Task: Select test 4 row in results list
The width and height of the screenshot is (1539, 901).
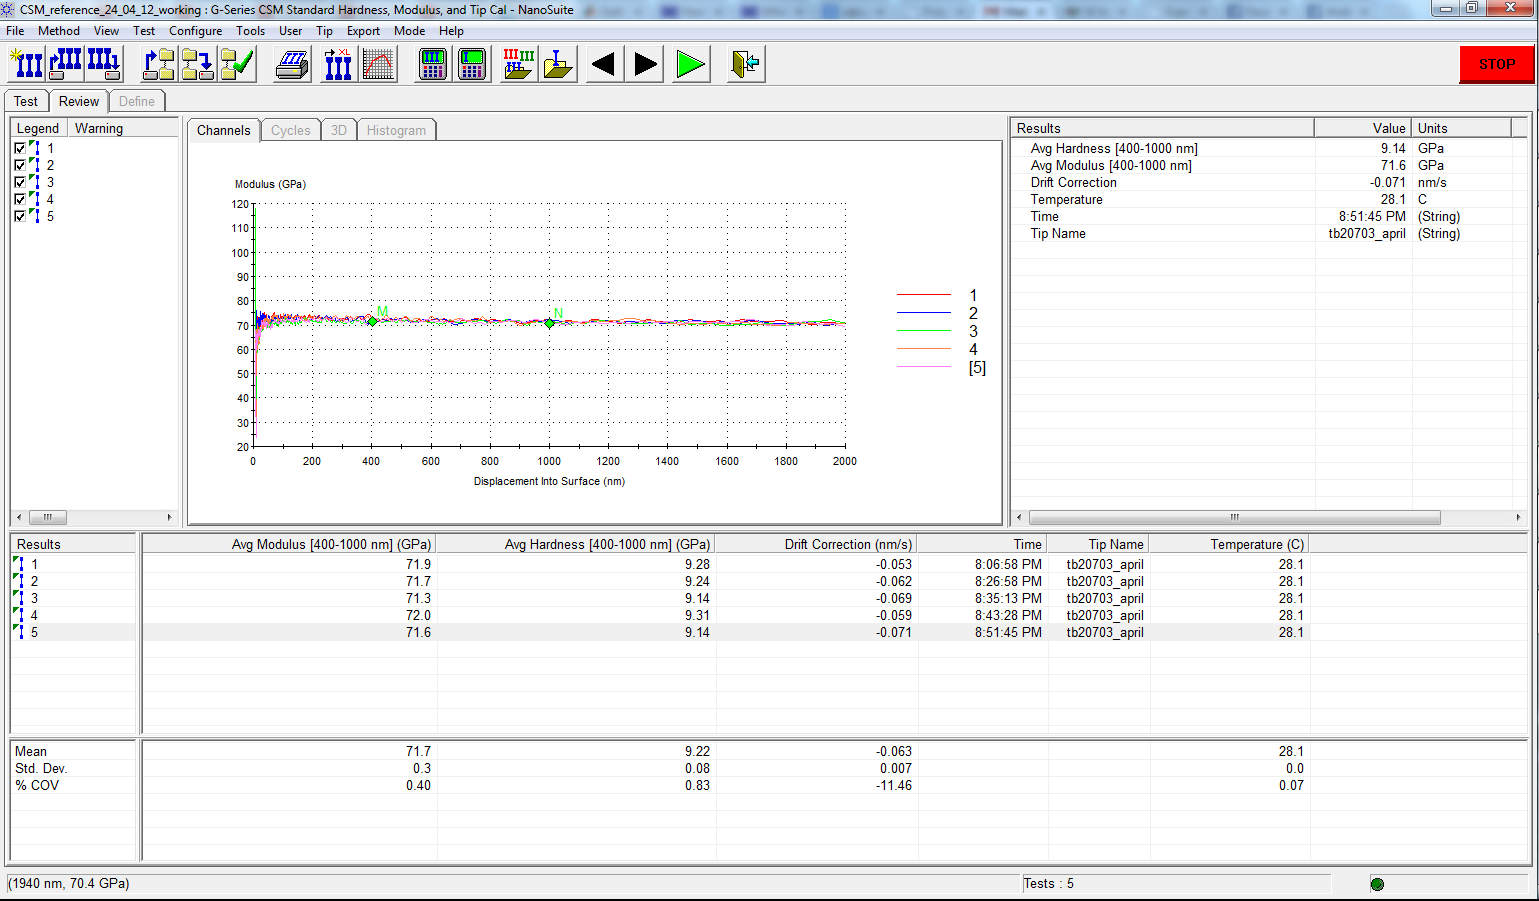Action: 34,615
